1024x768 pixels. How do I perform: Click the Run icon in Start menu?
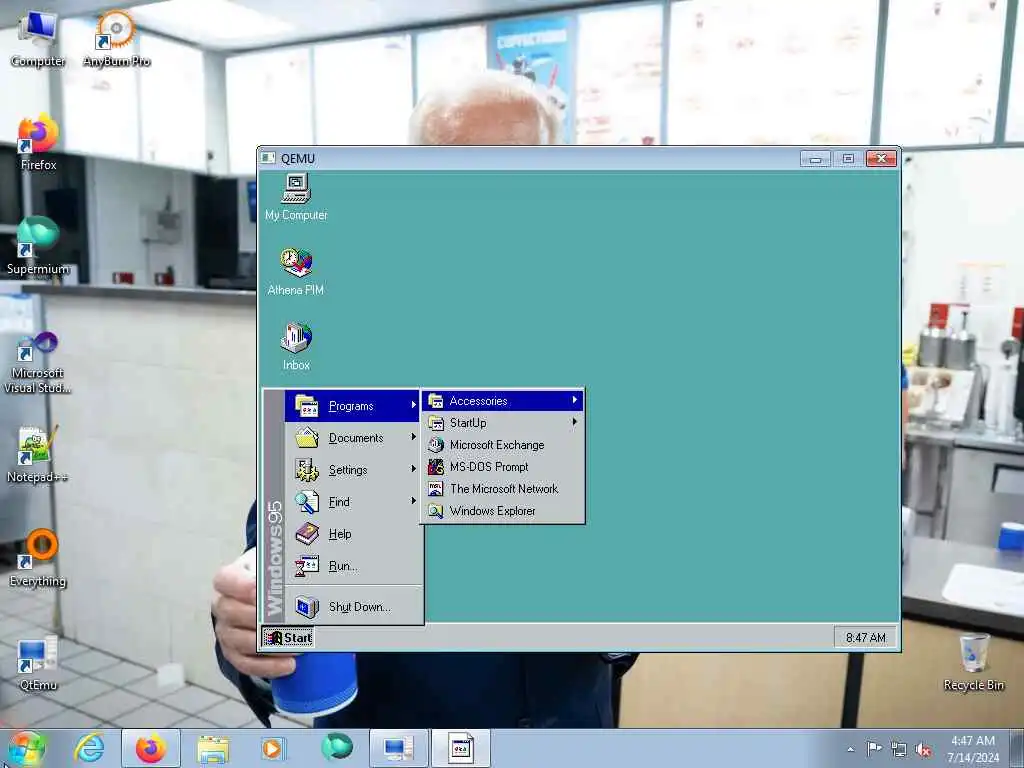click(306, 566)
